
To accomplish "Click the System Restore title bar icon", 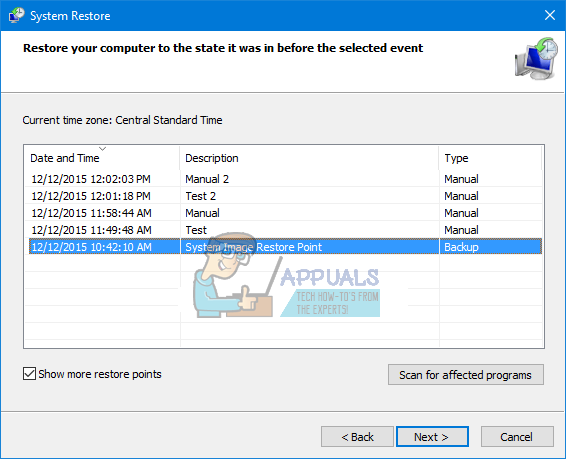I will tap(16, 16).
